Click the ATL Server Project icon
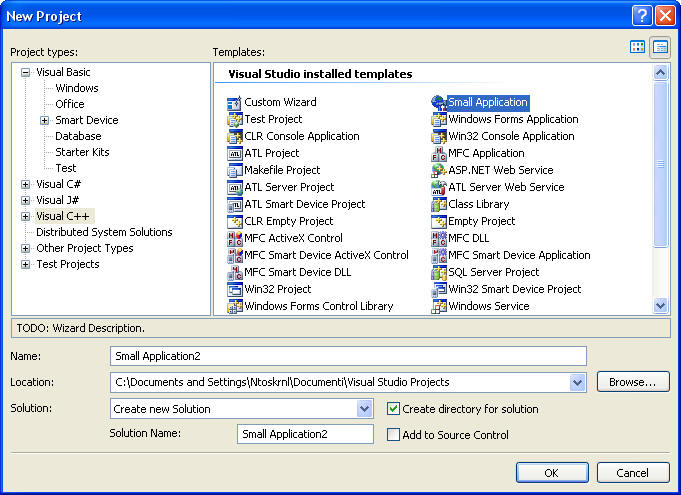The width and height of the screenshot is (681, 495). click(x=235, y=188)
